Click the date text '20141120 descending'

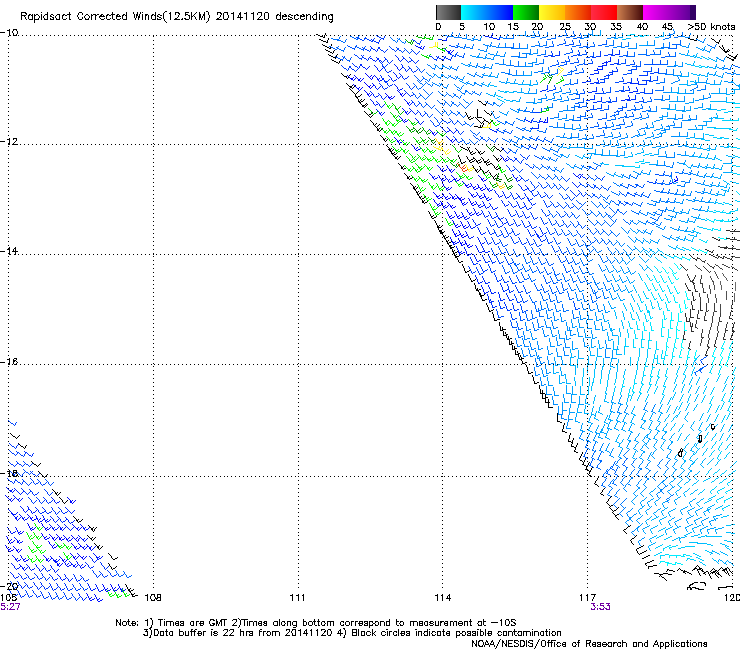(275, 17)
